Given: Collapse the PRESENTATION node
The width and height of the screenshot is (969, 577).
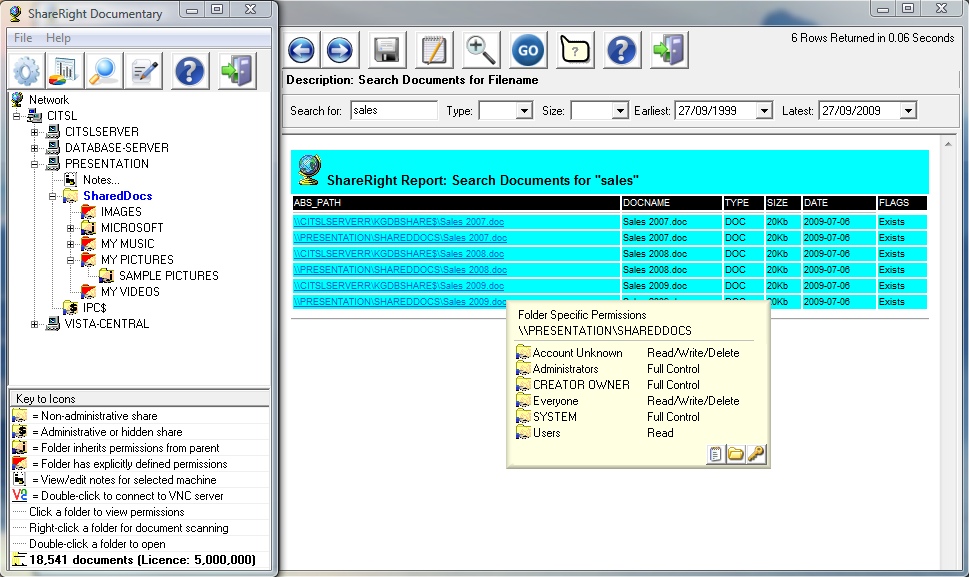Looking at the screenshot, I should point(35,164).
